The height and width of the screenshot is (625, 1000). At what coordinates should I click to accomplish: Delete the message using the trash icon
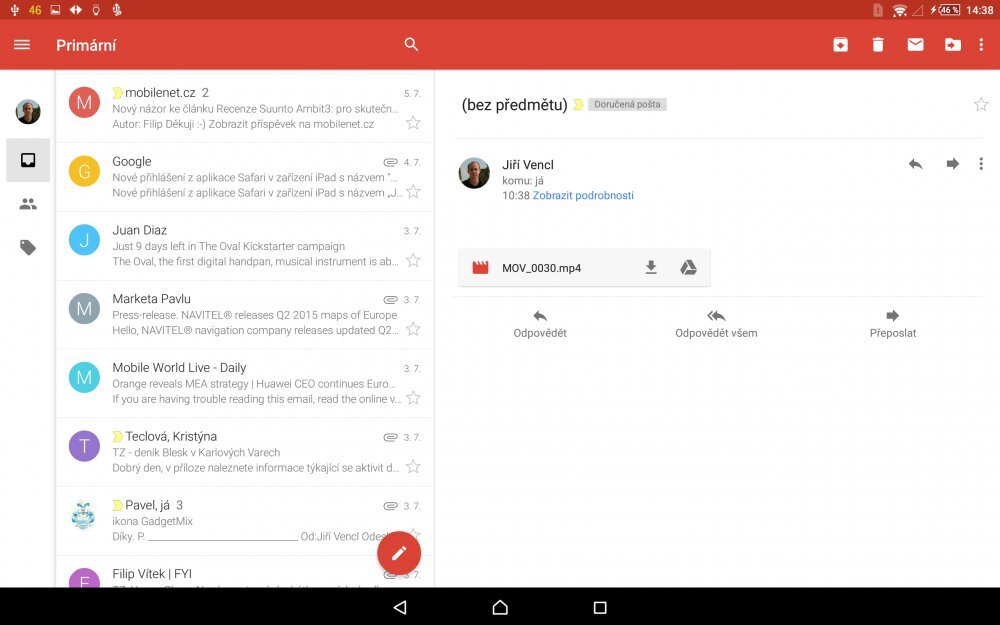tap(878, 45)
